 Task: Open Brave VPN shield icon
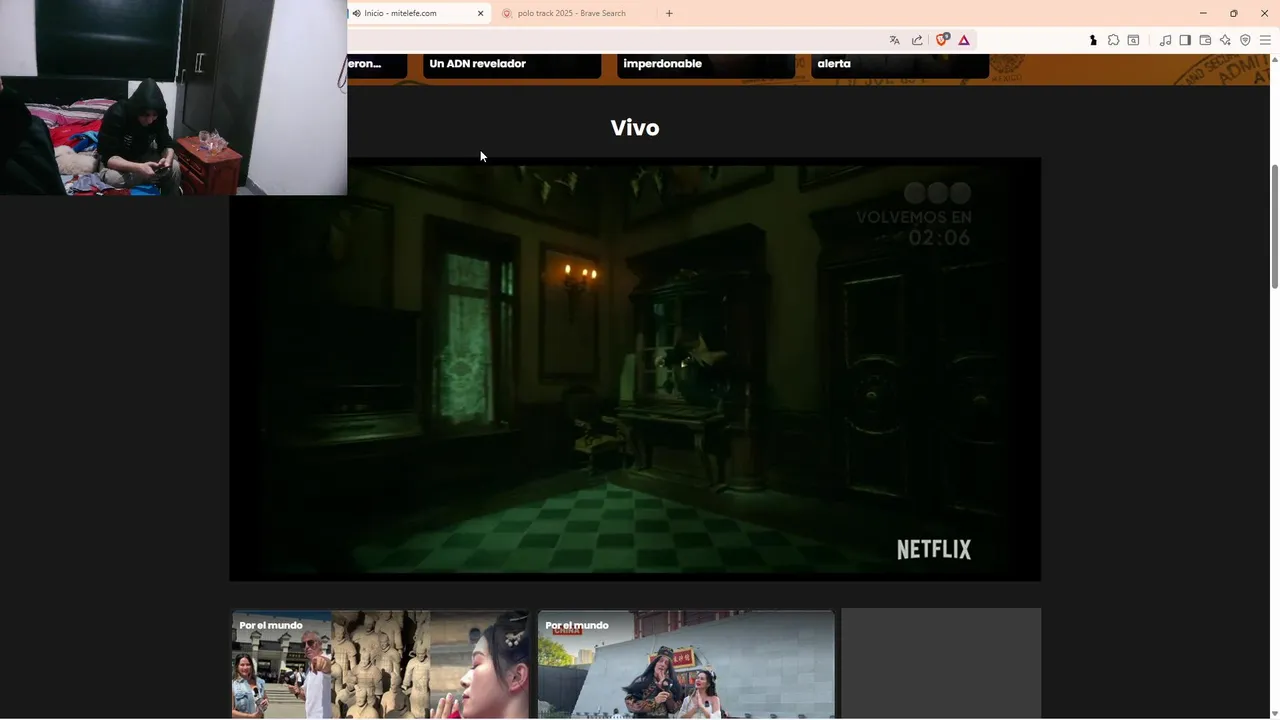pos(1245,40)
